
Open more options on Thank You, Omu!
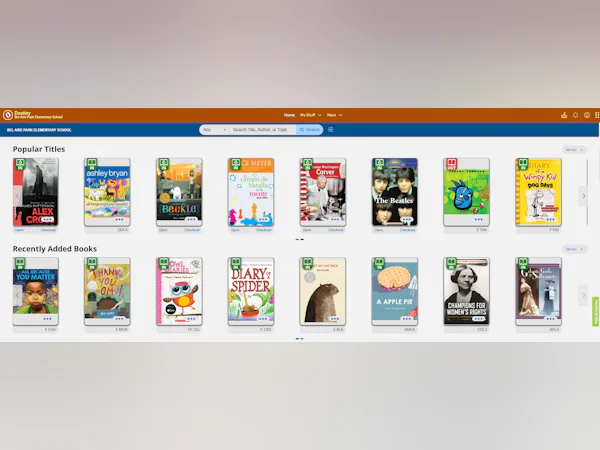[119, 319]
